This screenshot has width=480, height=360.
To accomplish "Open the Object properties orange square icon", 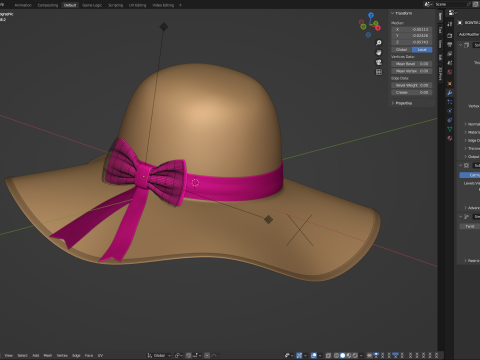I will pyautogui.click(x=450, y=84).
